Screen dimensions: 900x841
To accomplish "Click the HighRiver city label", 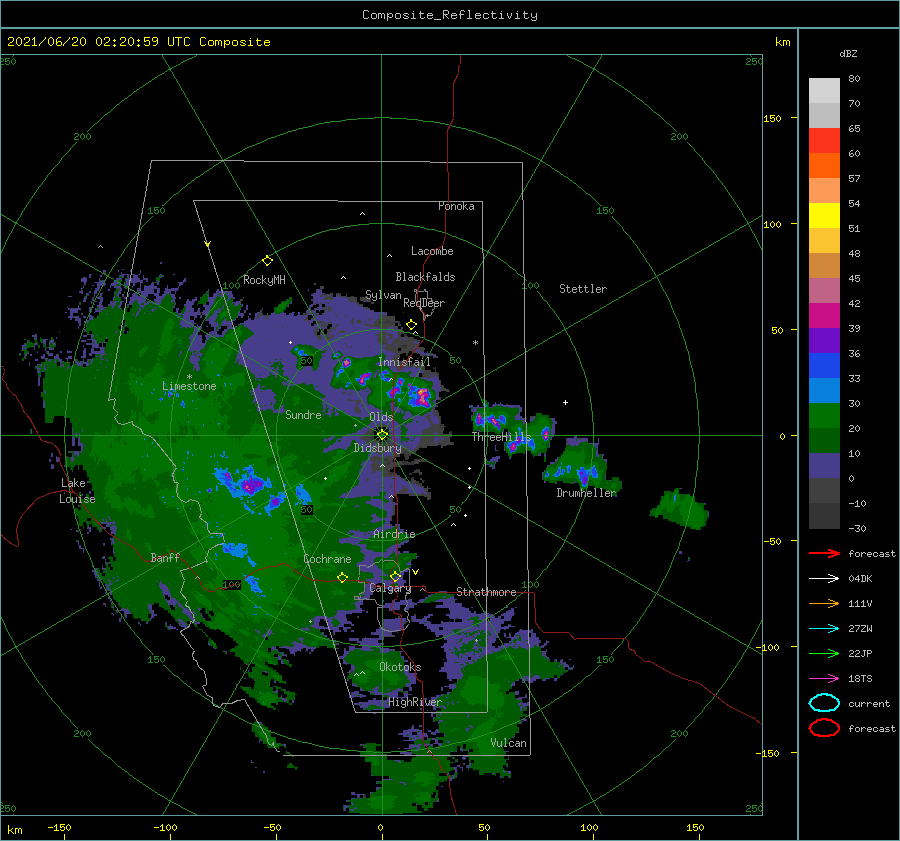I will pyautogui.click(x=414, y=702).
